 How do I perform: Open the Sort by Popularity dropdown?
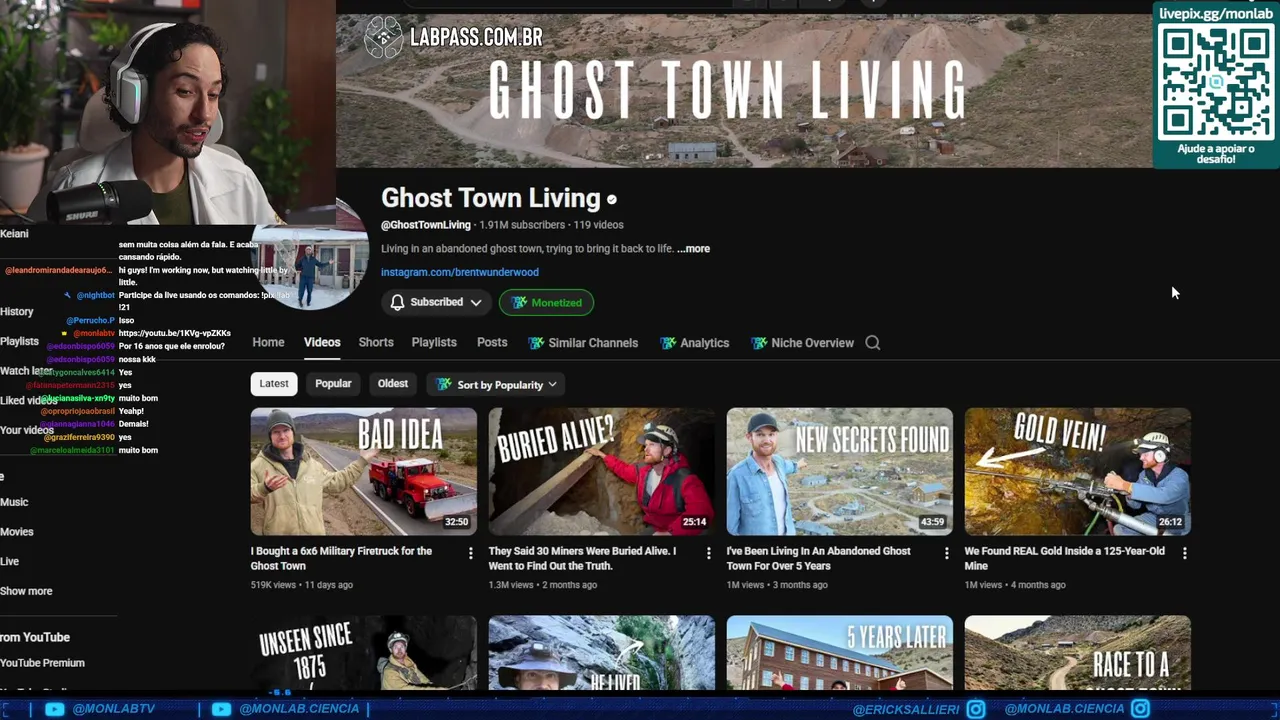point(496,384)
